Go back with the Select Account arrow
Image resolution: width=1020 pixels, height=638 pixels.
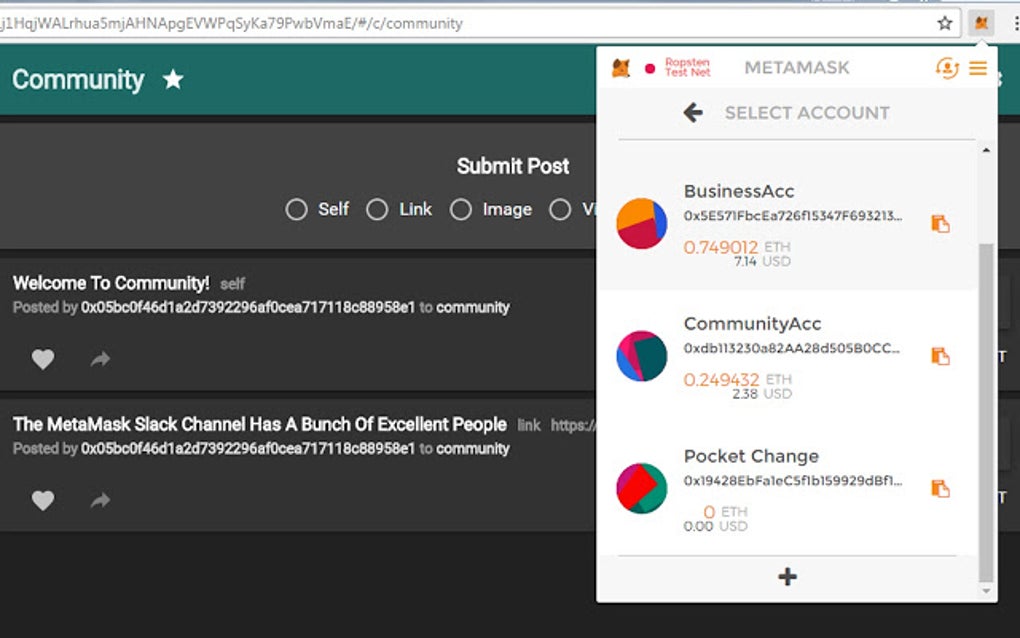pos(693,113)
